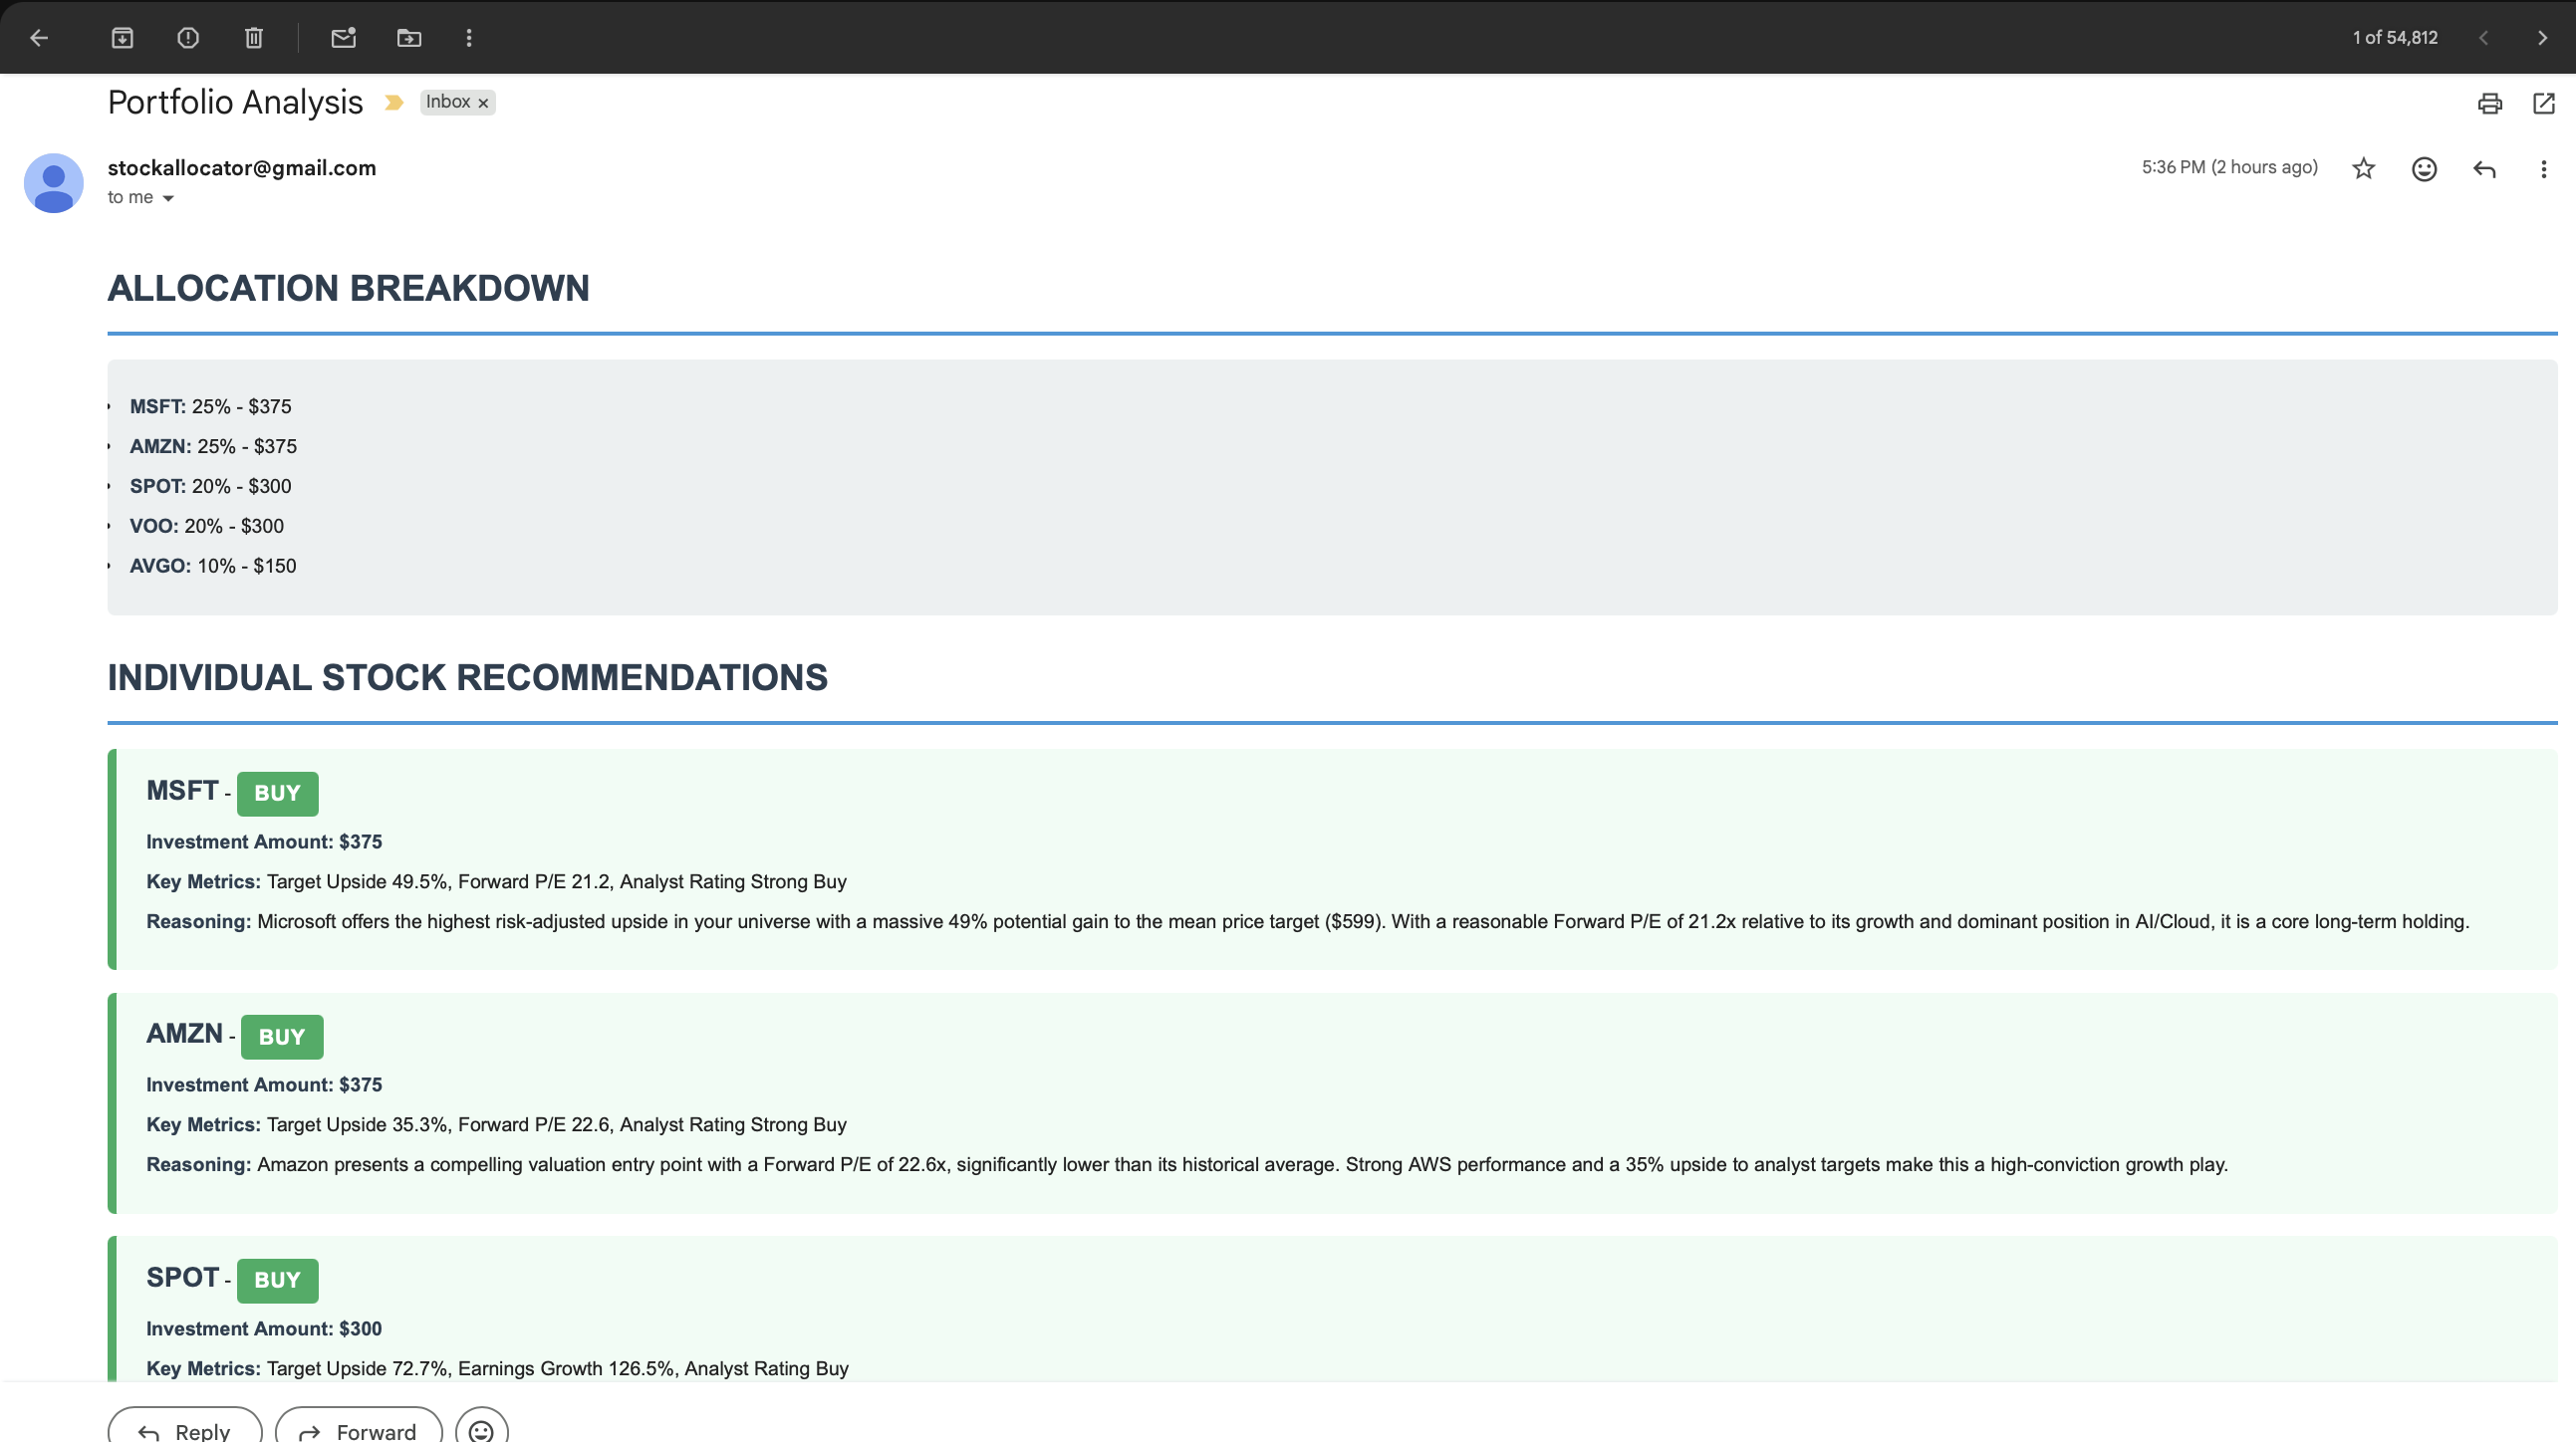
Task: Archive this Portfolio Analysis email
Action: [x=122, y=38]
